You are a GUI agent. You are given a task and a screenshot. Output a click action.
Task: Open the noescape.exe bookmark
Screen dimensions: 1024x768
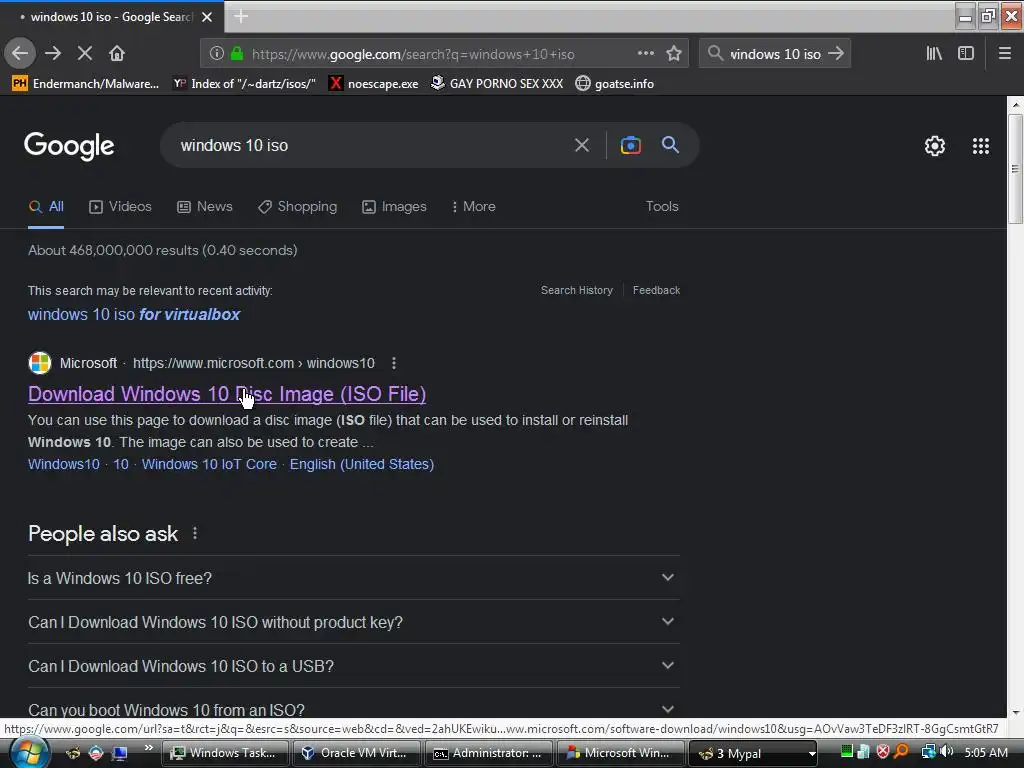pos(374,84)
